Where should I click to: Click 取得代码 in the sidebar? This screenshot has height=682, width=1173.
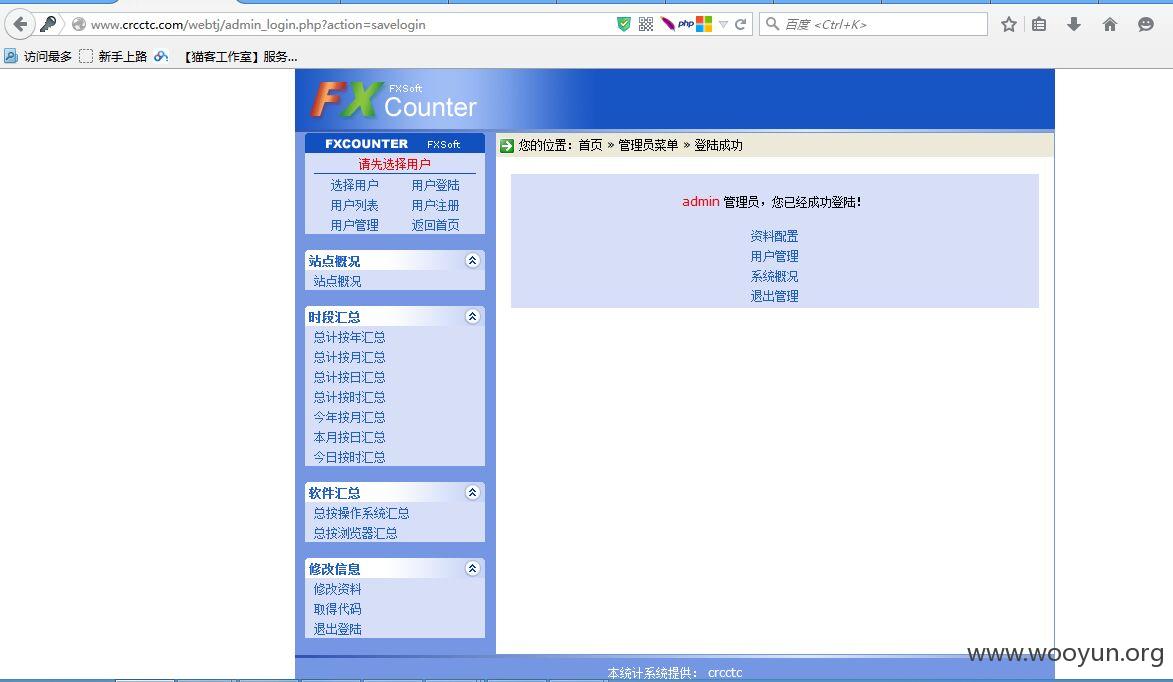coord(337,609)
